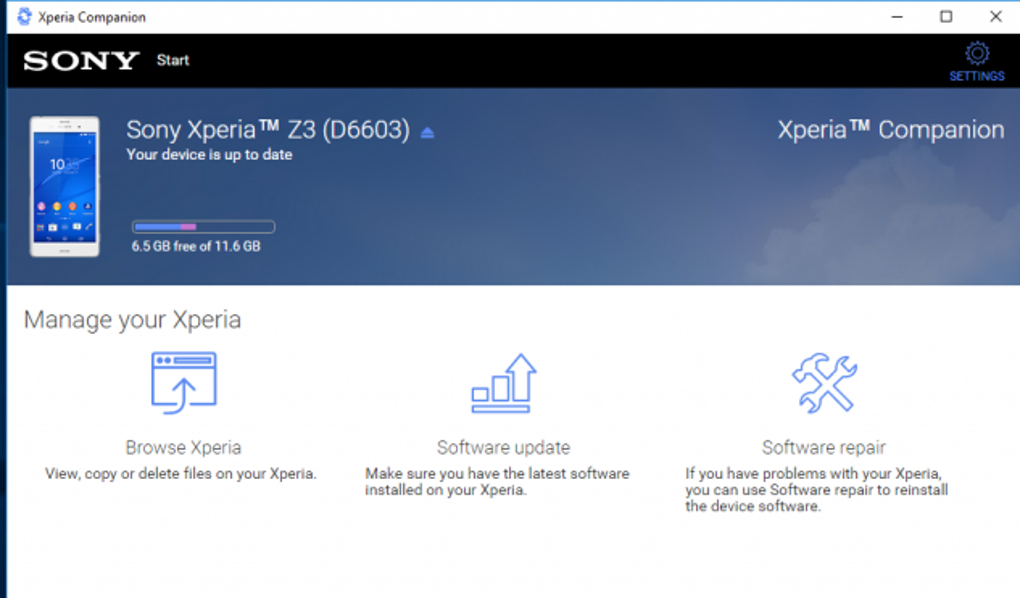This screenshot has width=1020, height=598.
Task: Click the Xperia Companion icon in the title bar
Action: point(24,17)
